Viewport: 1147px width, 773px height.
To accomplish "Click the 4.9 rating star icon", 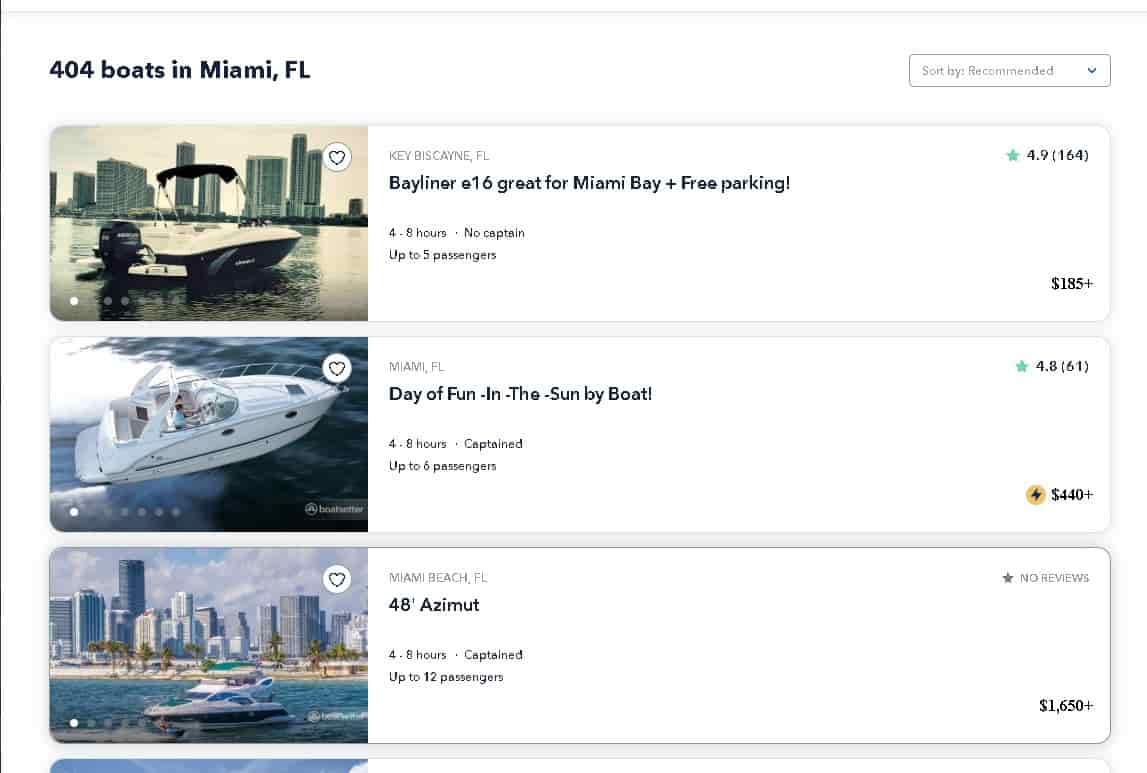I will point(1012,155).
